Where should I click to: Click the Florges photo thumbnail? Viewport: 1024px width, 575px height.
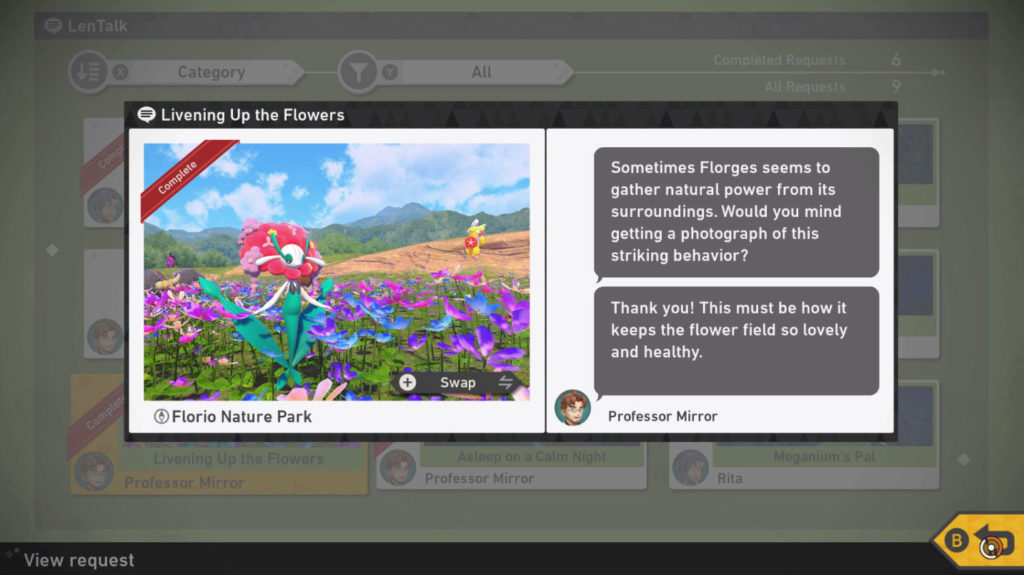336,271
